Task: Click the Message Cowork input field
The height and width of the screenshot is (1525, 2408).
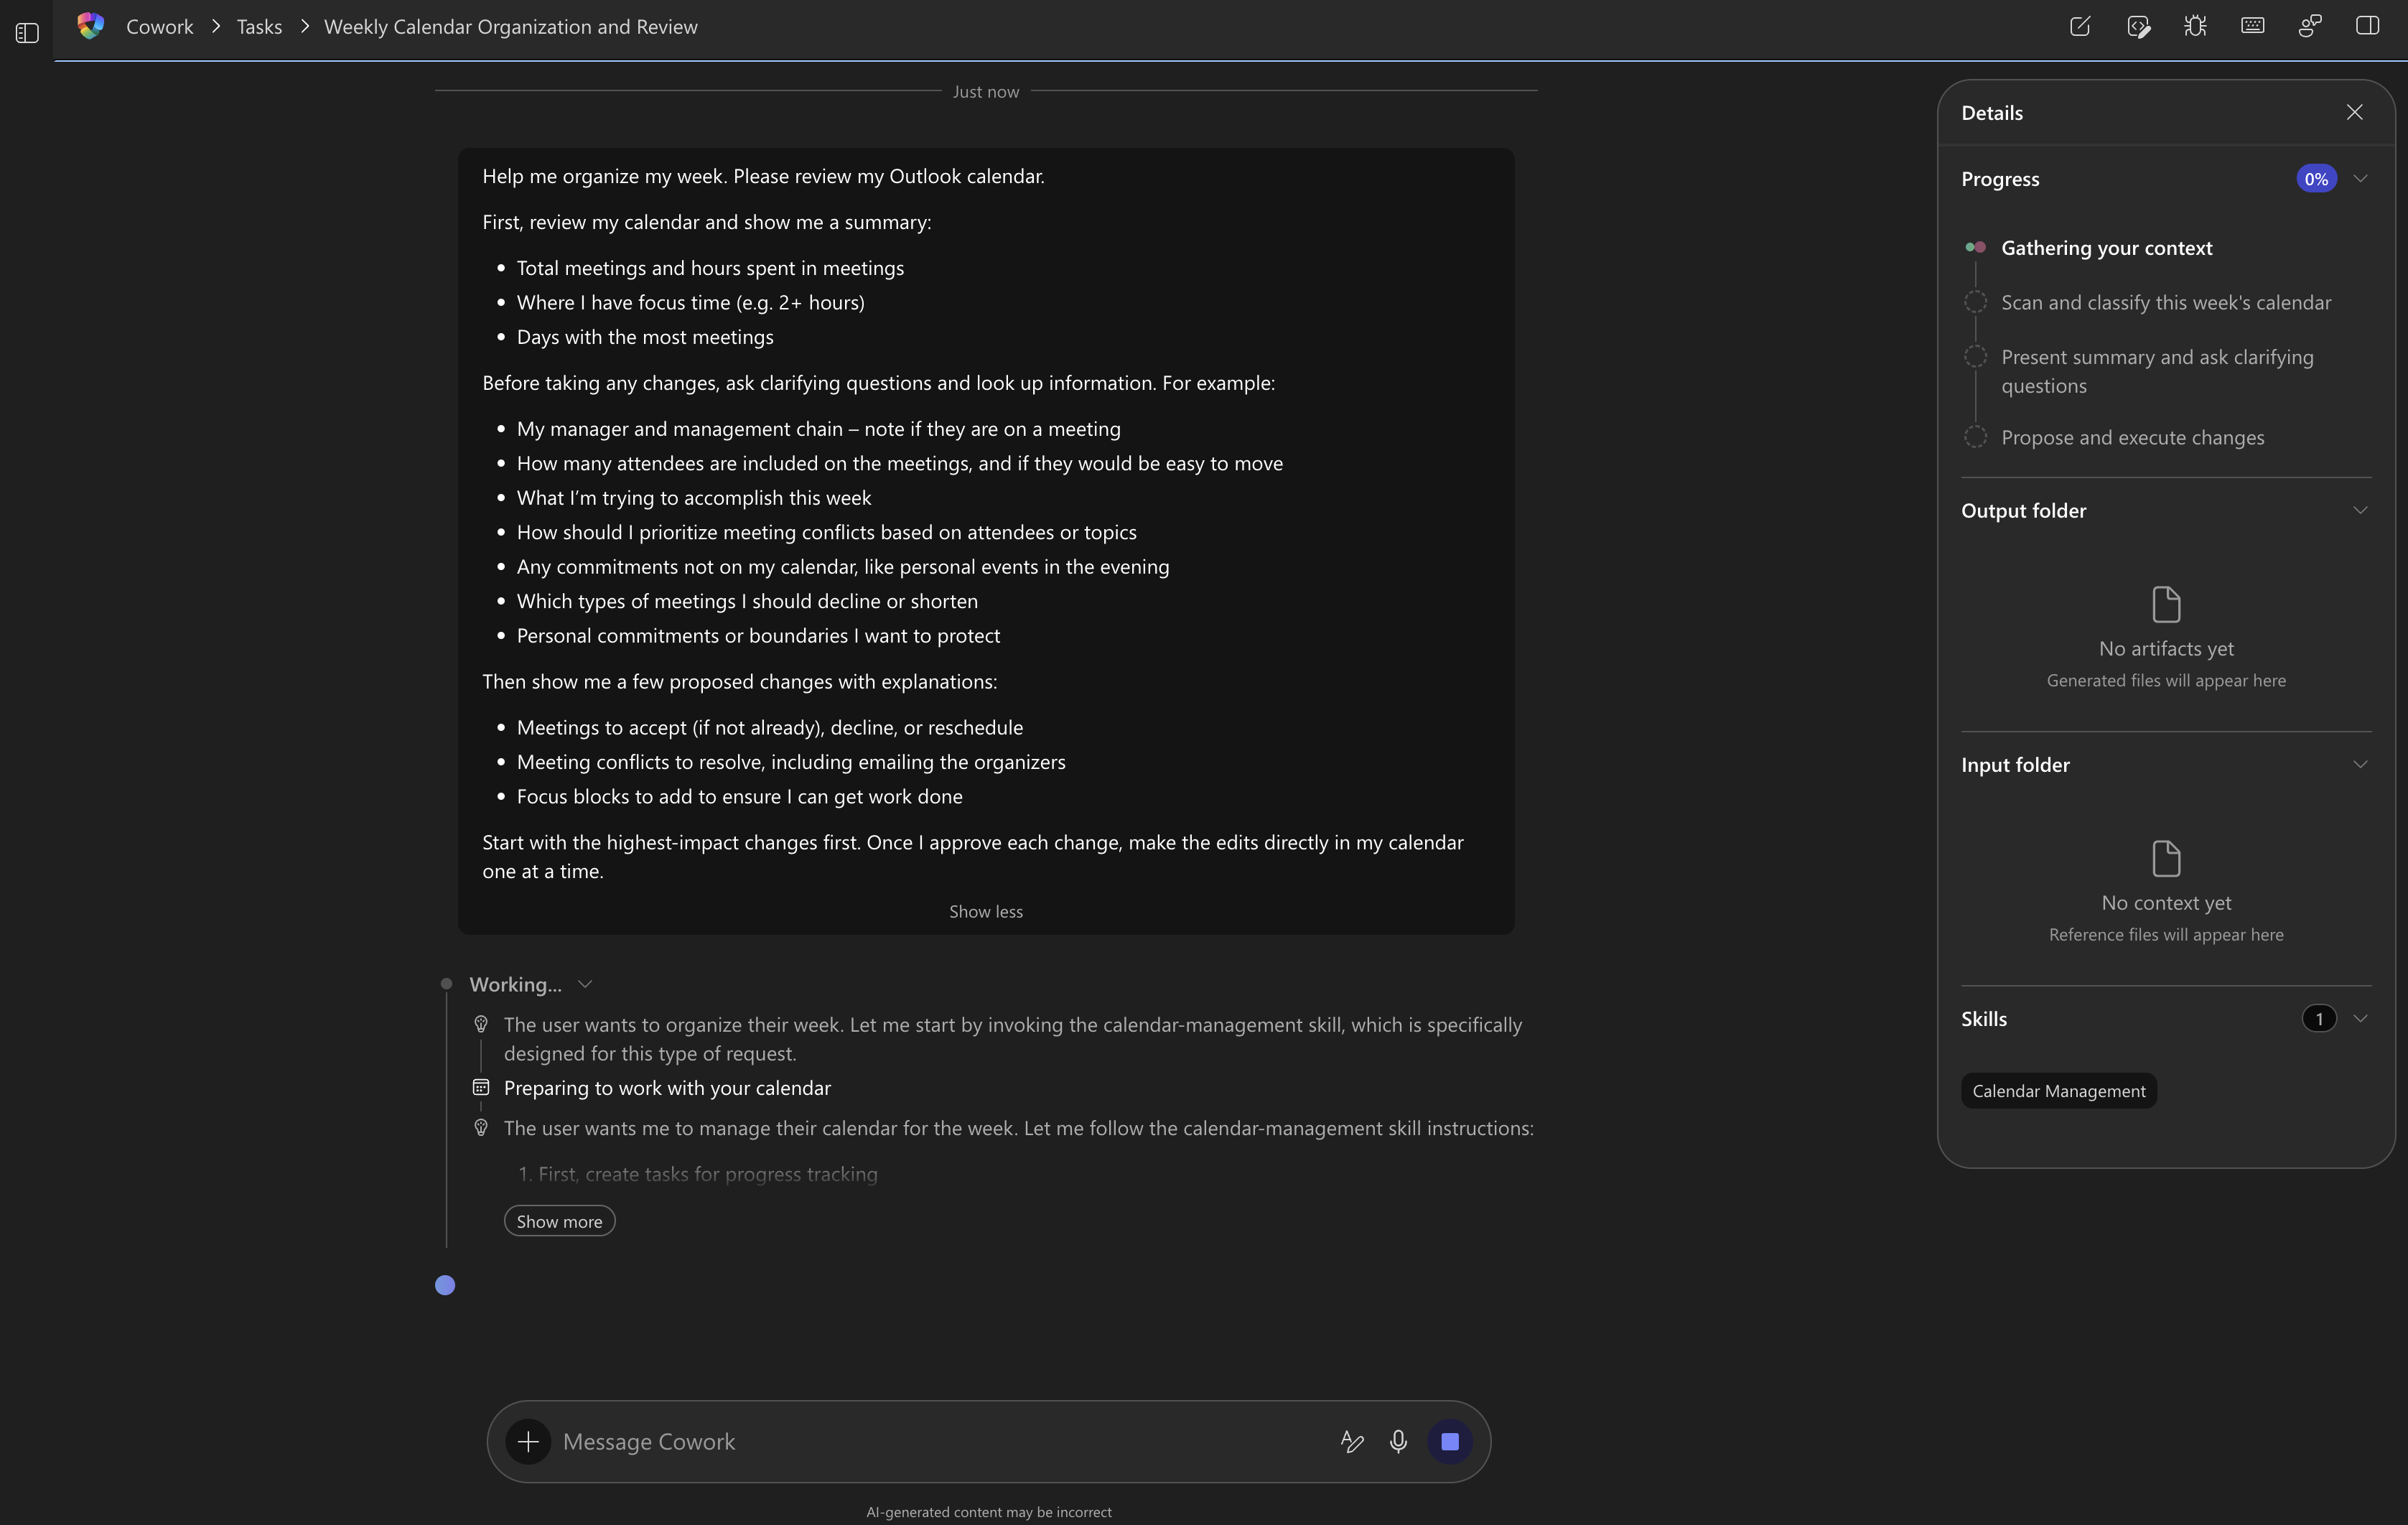Action: 930,1441
